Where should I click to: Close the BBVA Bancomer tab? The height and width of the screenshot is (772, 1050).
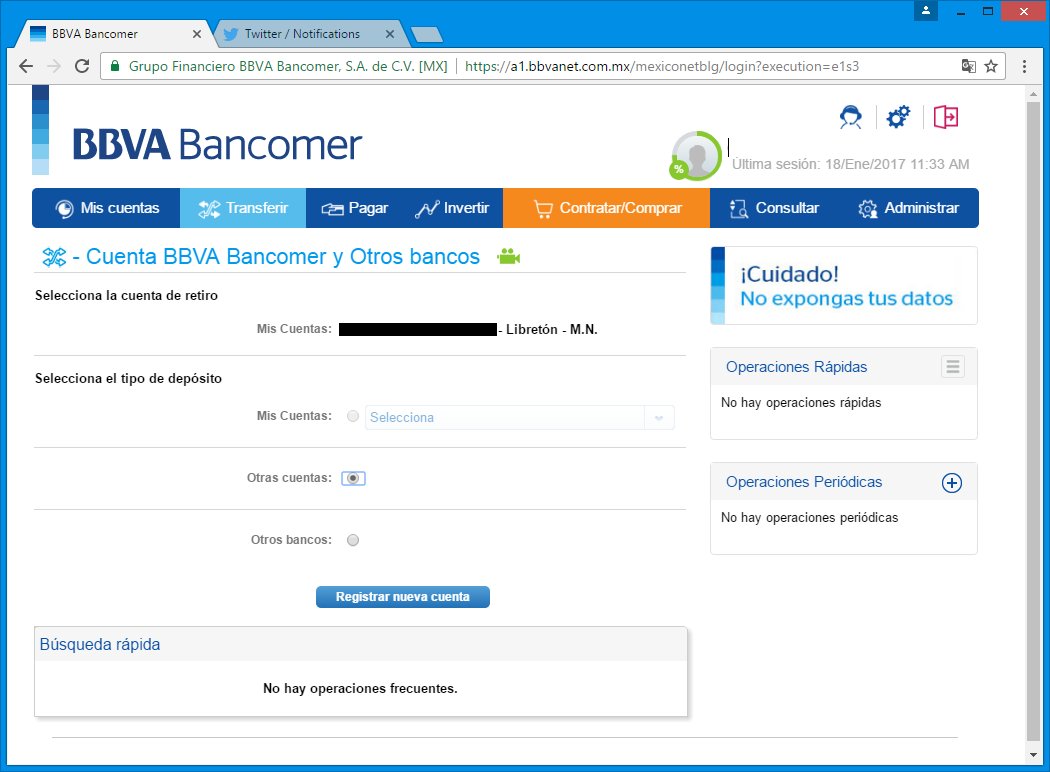pos(197,33)
